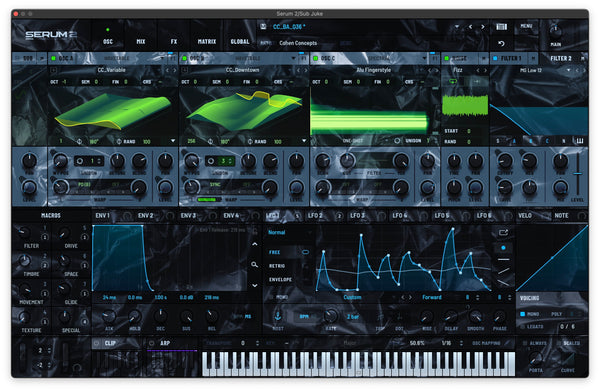Click the next LFO shape arrow
Viewport: 600px width, 391px height.
click(410, 297)
